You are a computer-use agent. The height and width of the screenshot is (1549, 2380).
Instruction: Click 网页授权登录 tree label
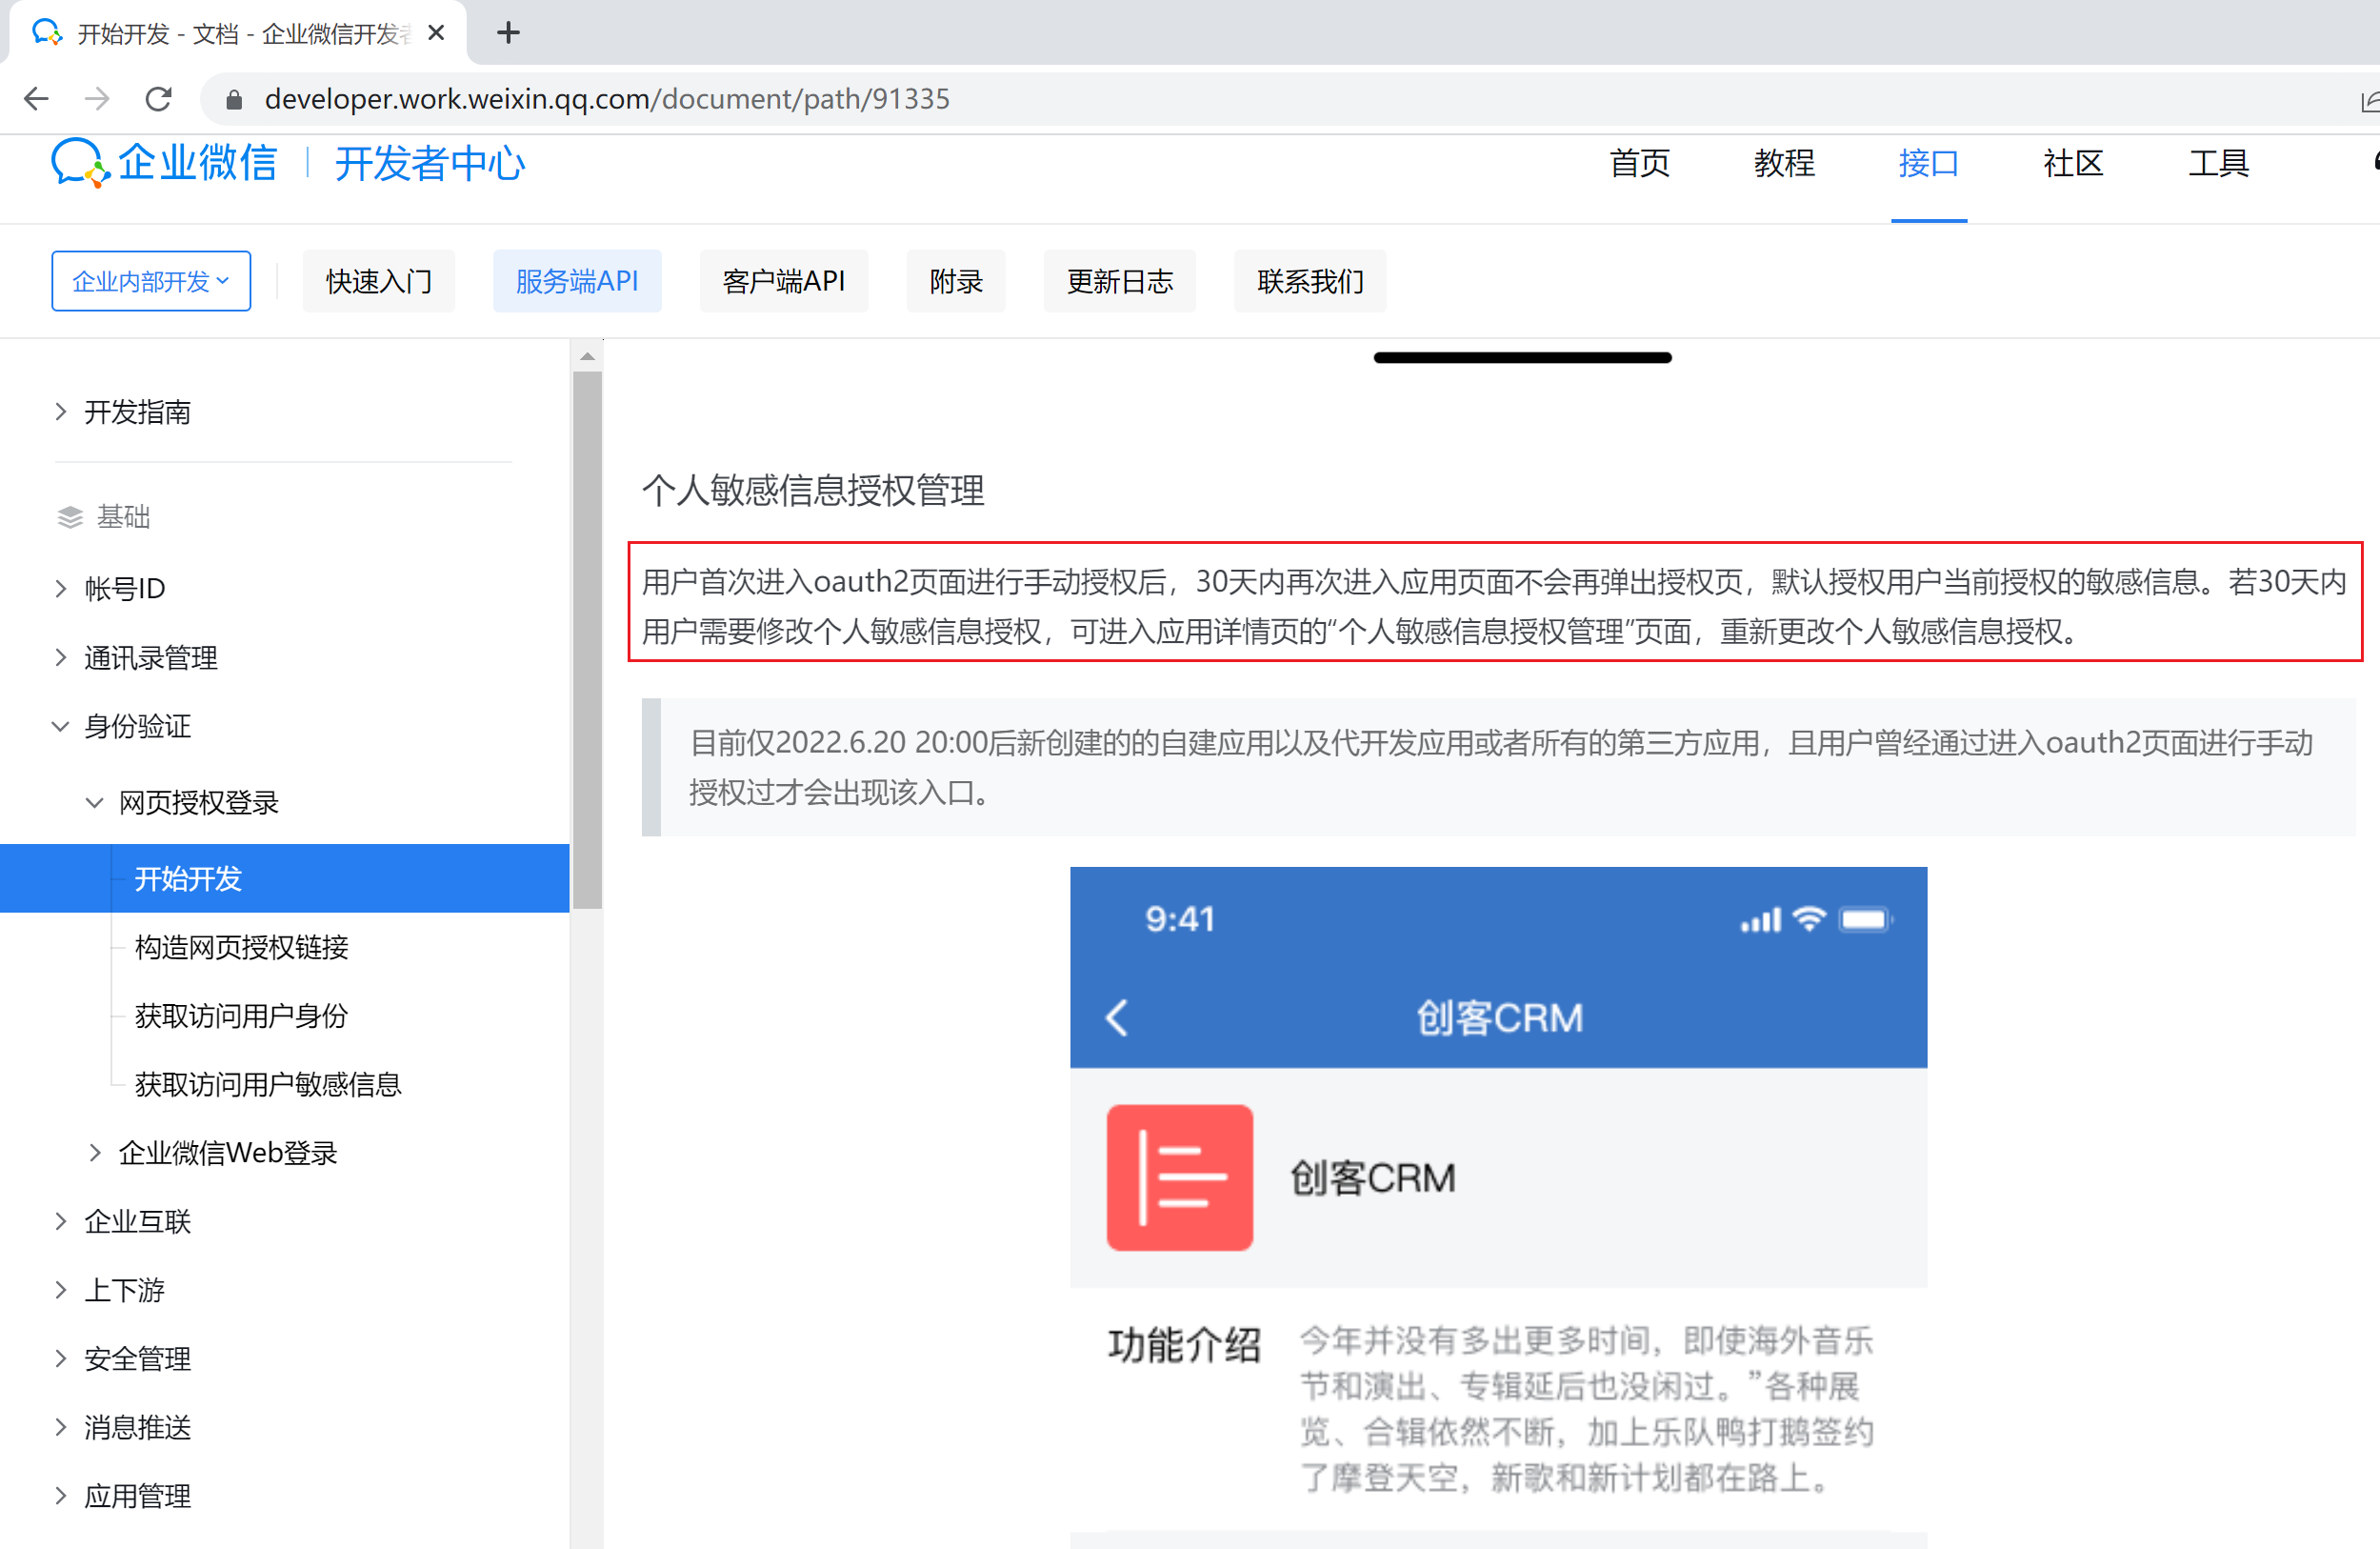pyautogui.click(x=199, y=802)
